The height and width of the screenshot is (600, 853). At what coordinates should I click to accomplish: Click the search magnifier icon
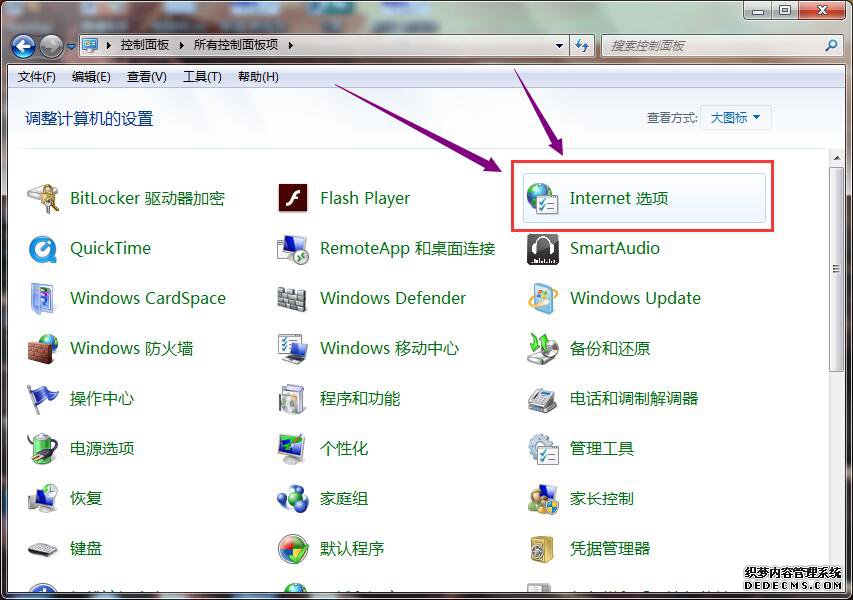pyautogui.click(x=831, y=46)
